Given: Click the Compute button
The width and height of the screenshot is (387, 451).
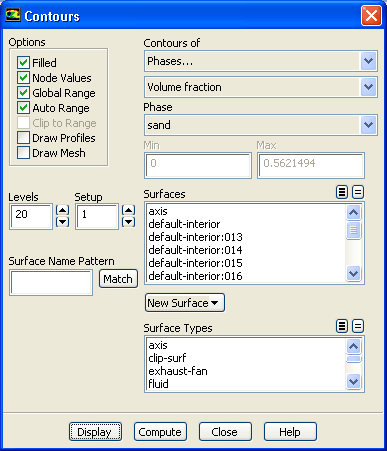Looking at the screenshot, I should pos(160,432).
